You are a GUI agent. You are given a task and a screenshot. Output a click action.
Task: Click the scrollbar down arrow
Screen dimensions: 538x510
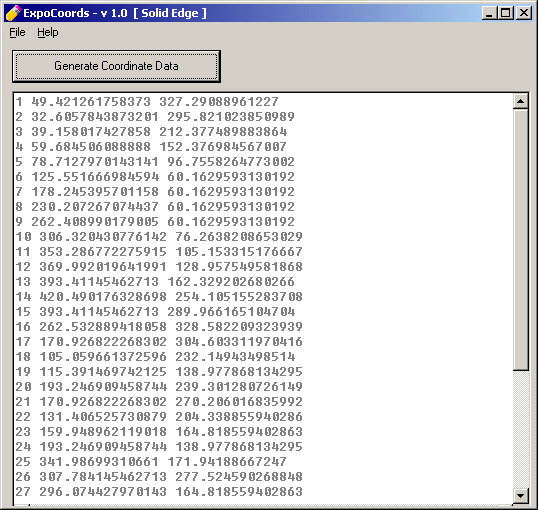(521, 496)
